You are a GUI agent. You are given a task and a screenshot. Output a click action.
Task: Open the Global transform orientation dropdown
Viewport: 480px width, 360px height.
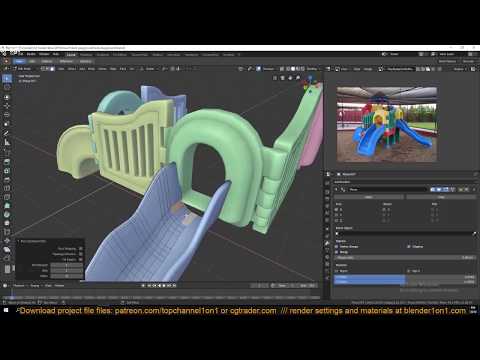coord(148,69)
